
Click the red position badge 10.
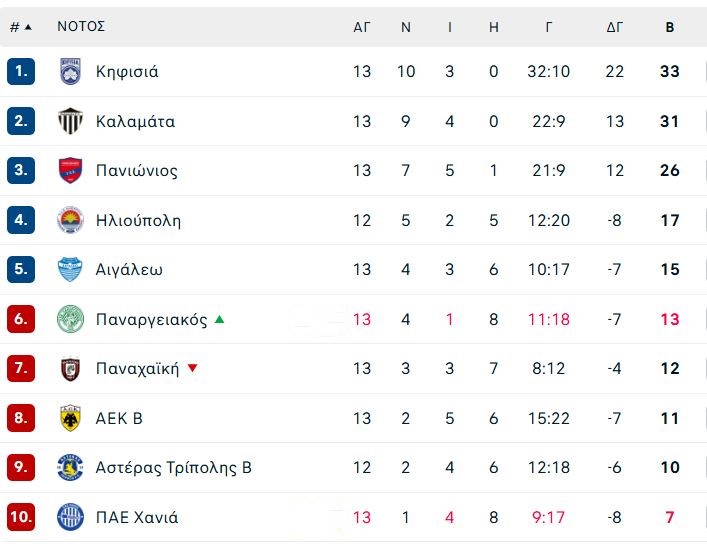[21, 517]
